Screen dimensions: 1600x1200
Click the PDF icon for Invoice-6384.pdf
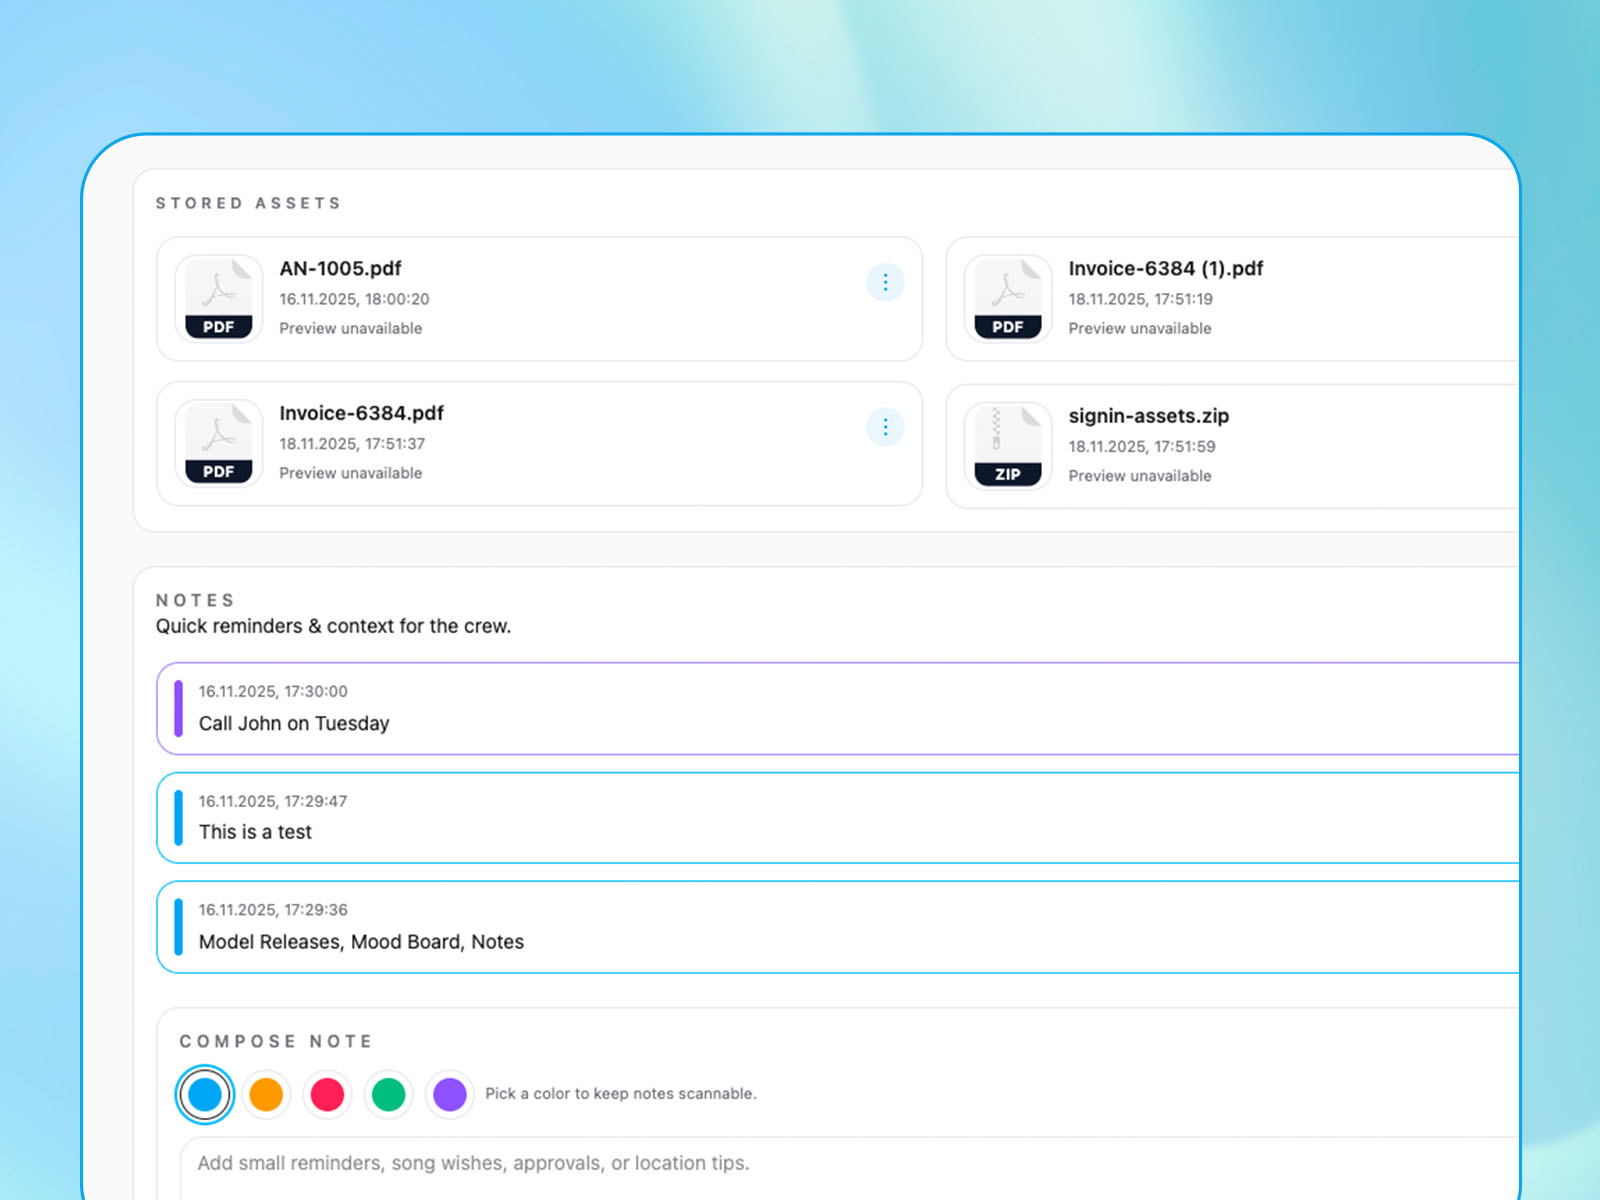point(217,443)
